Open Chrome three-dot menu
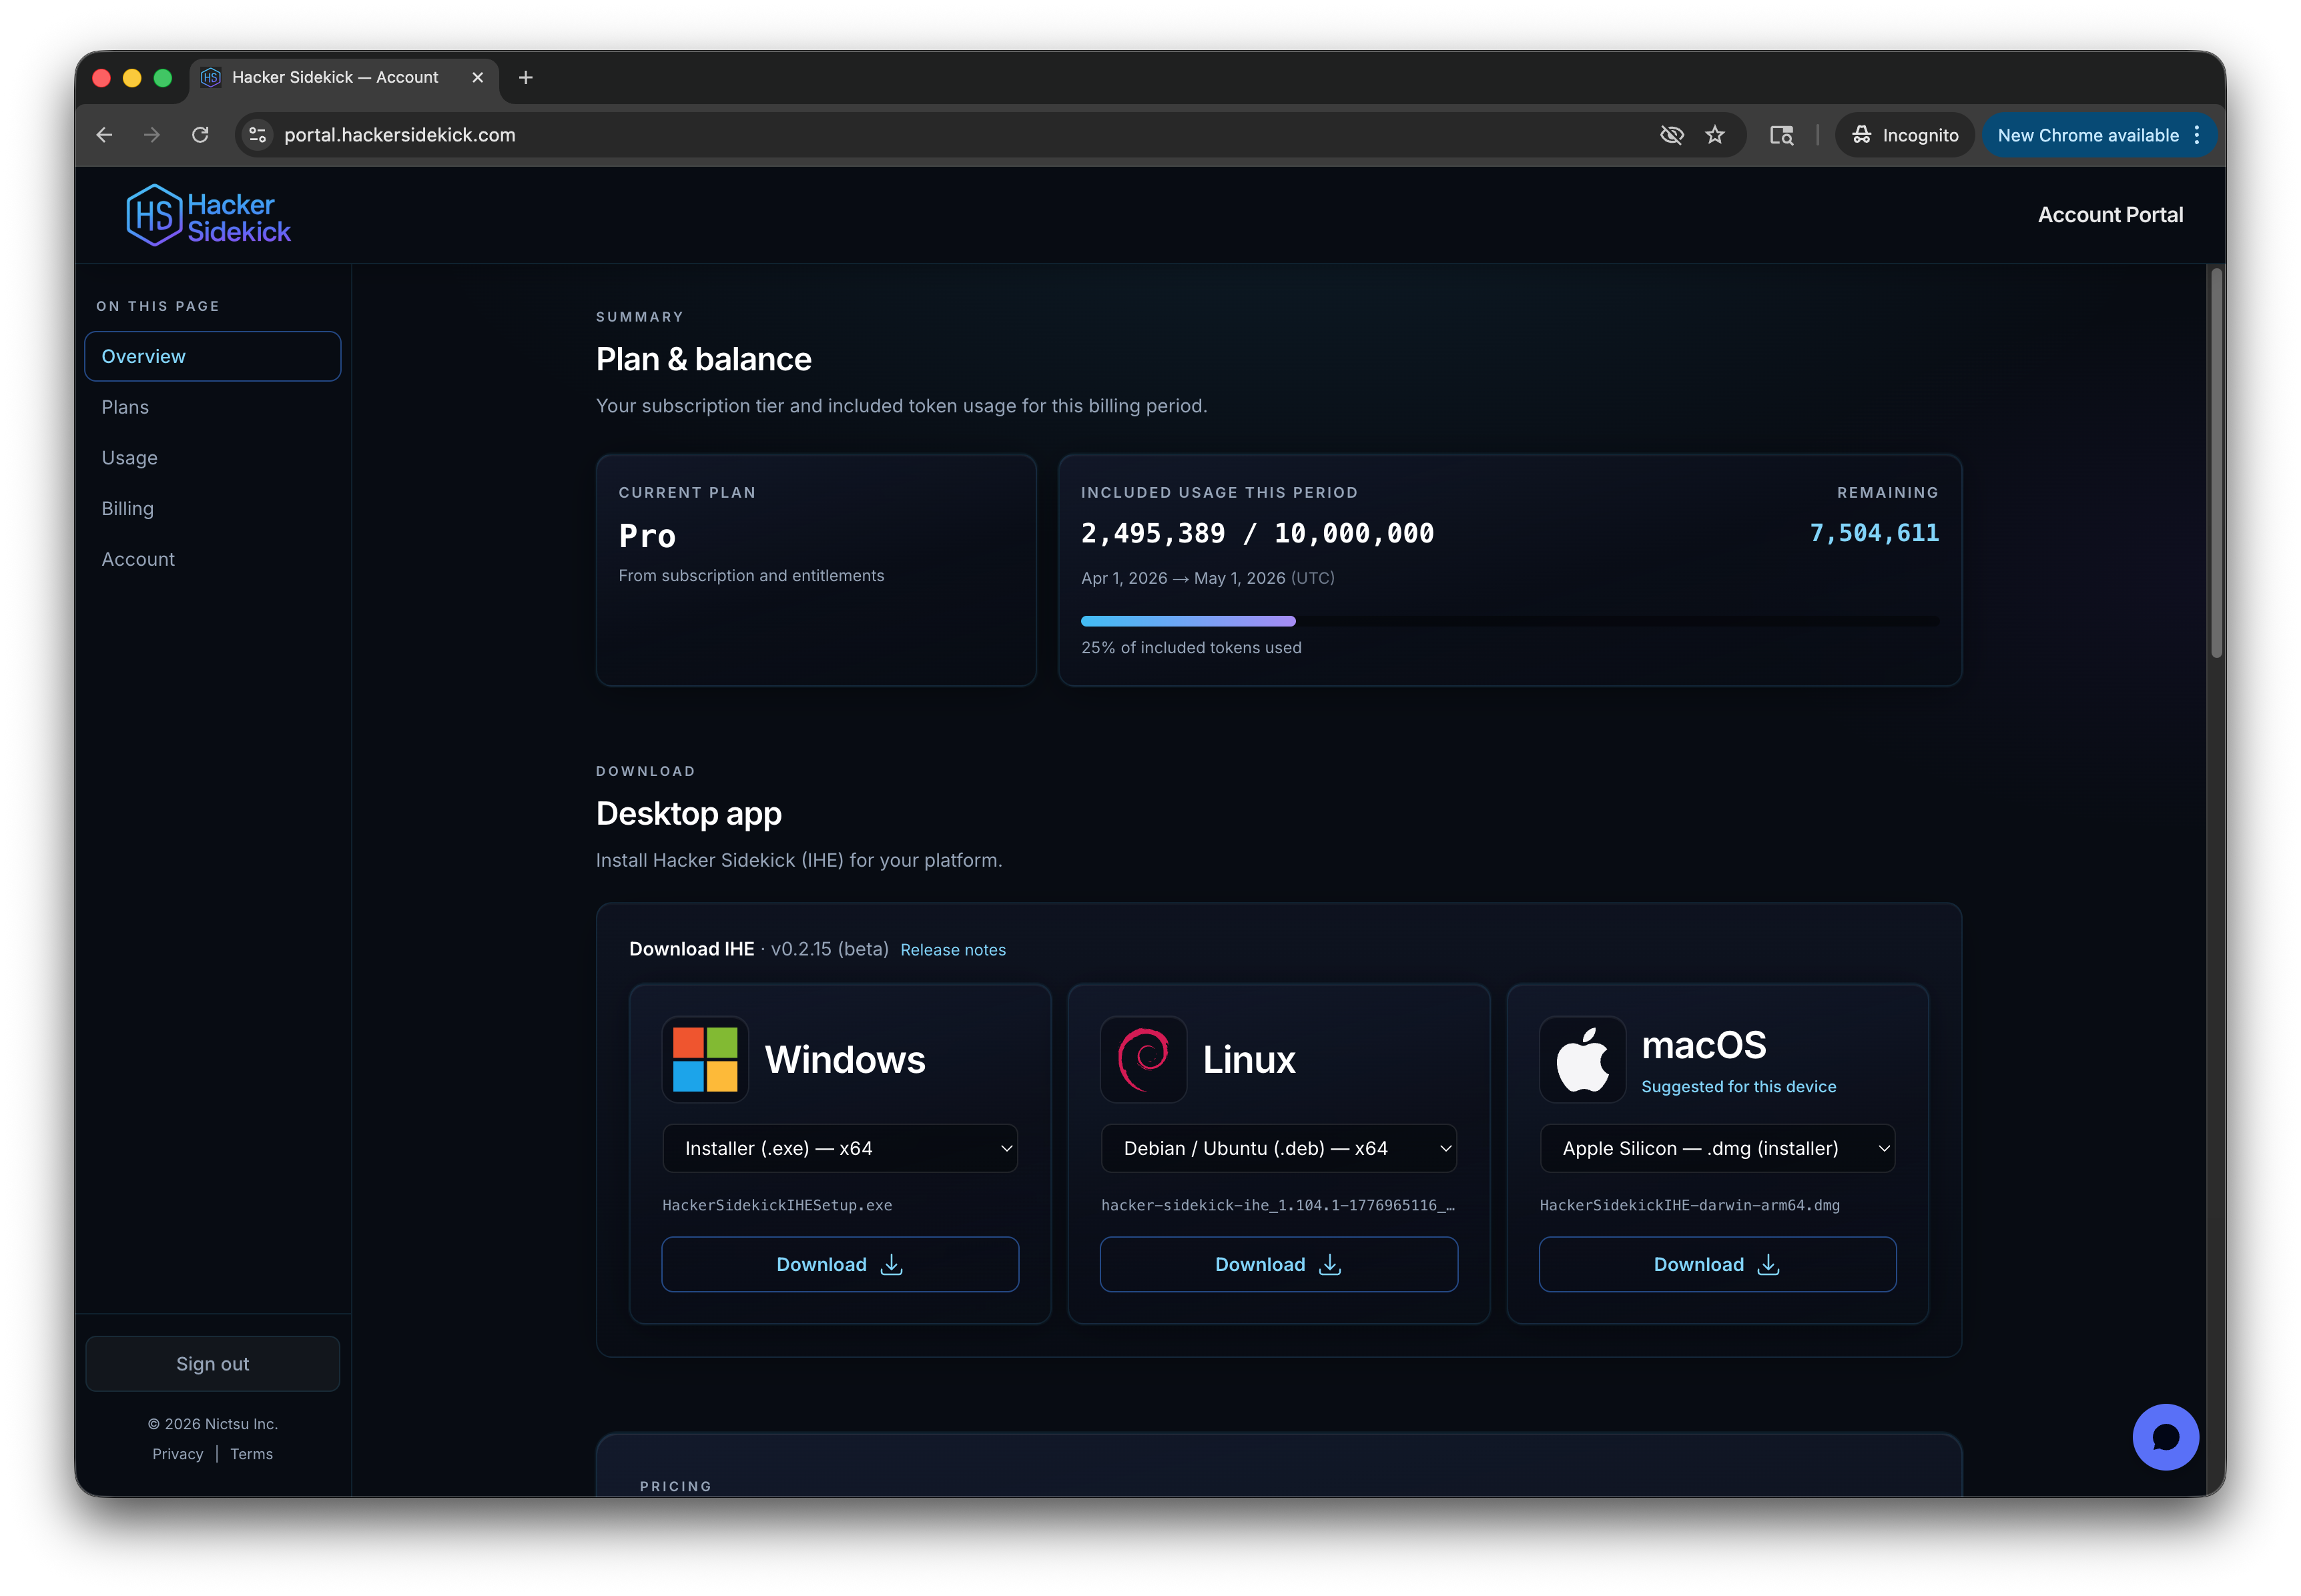The image size is (2301, 1596). click(2196, 135)
